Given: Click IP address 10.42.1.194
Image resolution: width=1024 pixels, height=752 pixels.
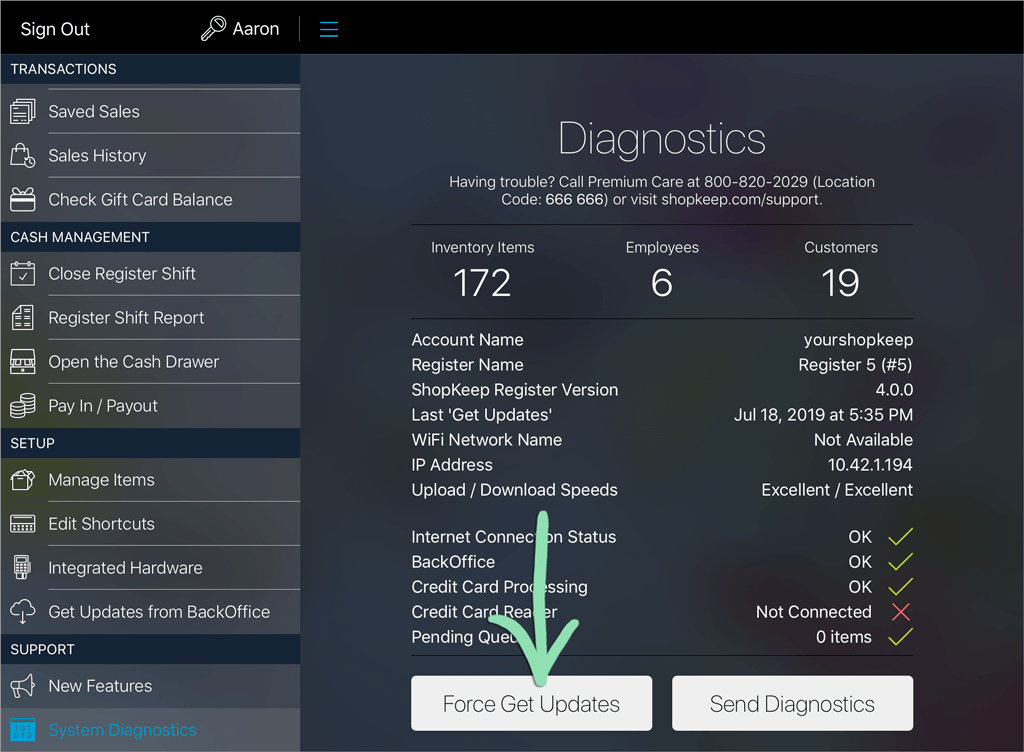Looking at the screenshot, I should click(x=870, y=465).
